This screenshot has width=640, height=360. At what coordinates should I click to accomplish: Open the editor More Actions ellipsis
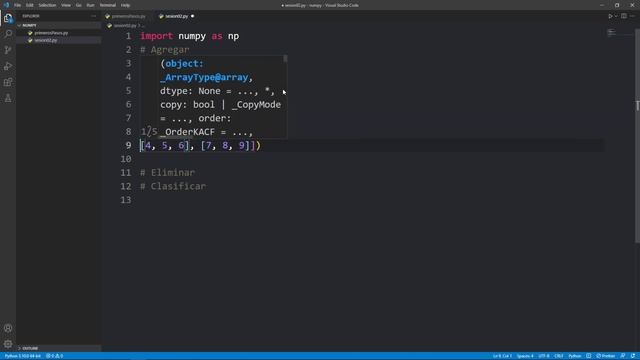[x=633, y=16]
